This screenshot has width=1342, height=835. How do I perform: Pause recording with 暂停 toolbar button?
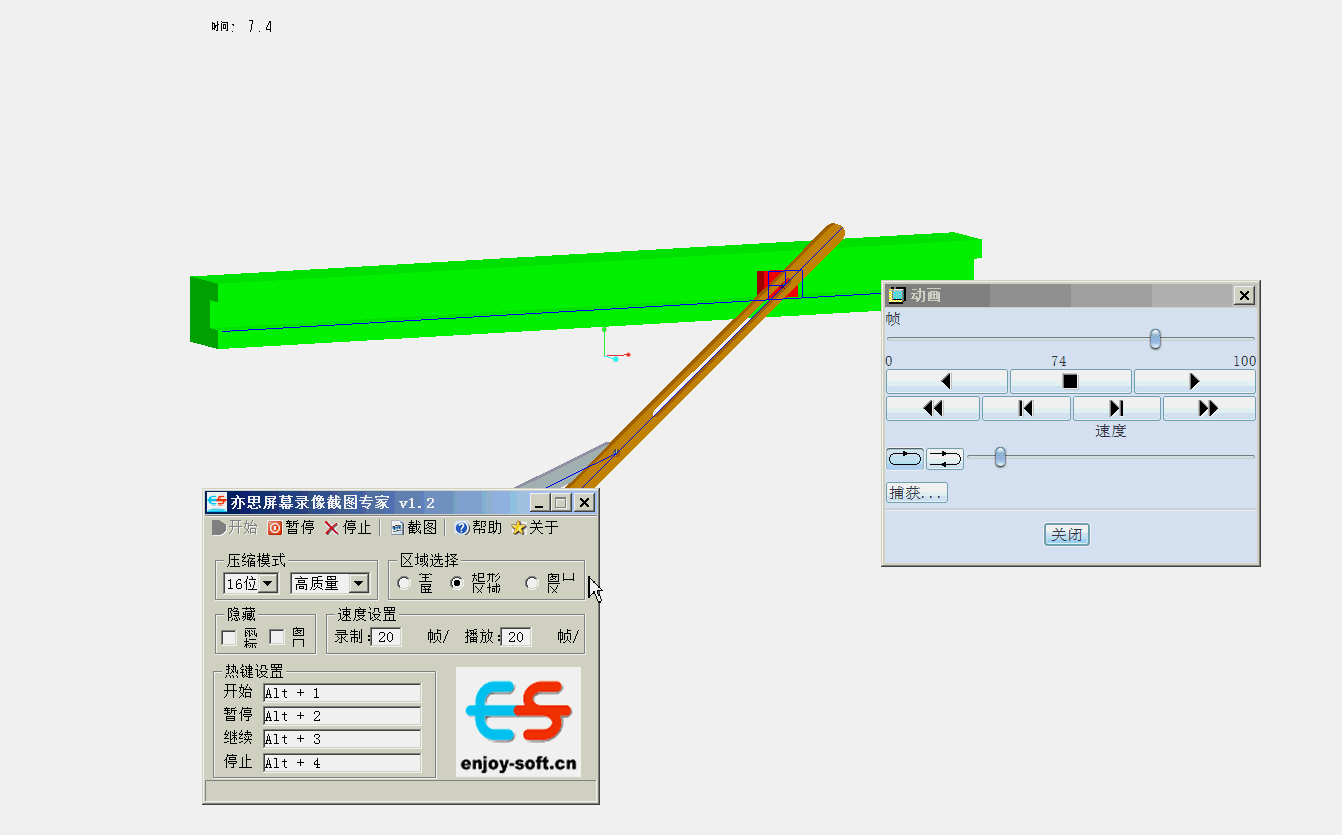[291, 527]
